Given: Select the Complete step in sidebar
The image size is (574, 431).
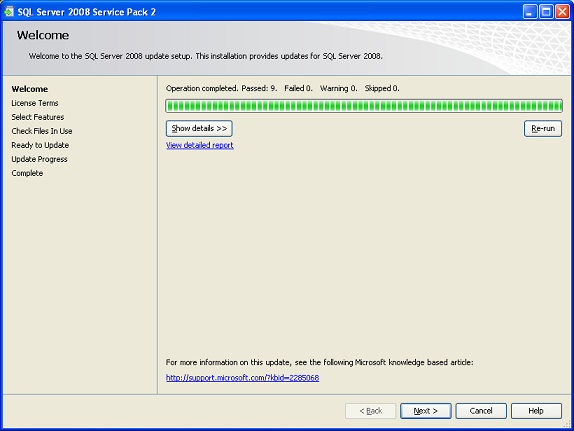Looking at the screenshot, I should point(27,173).
